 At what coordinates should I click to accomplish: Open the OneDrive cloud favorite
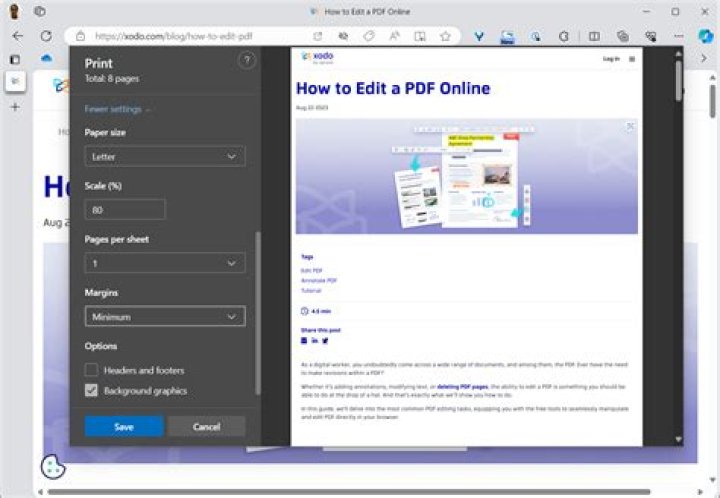point(47,58)
